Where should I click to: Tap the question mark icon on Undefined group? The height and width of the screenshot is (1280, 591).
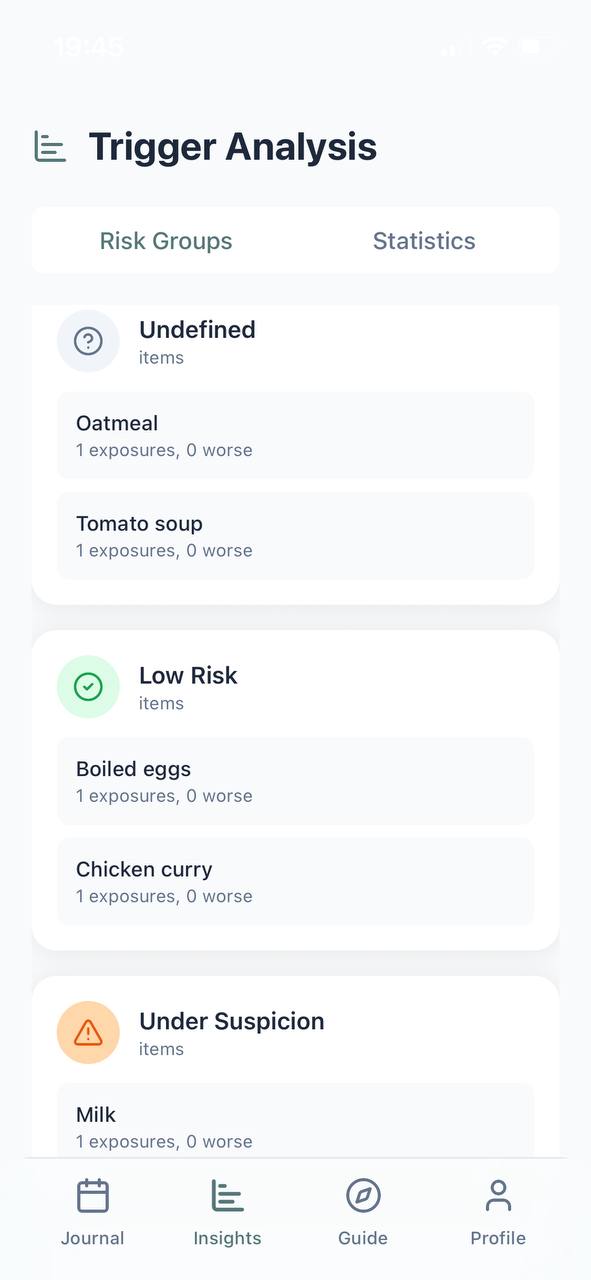[x=88, y=341]
